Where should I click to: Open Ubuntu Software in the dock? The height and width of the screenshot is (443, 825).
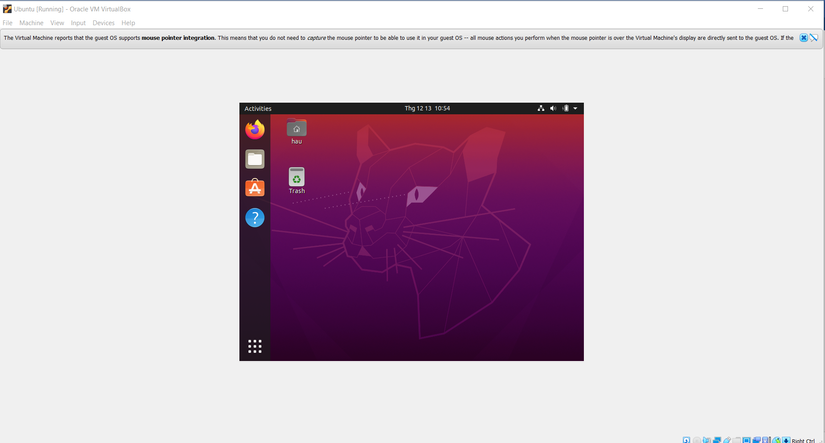(255, 188)
